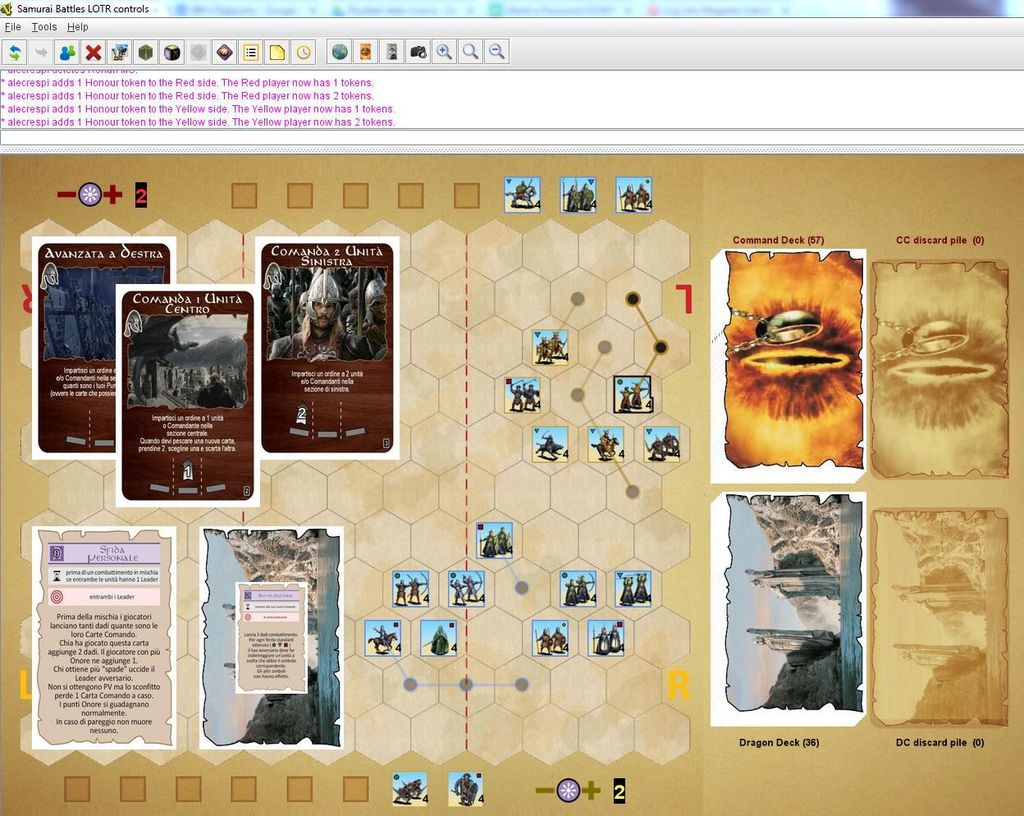Select the Avanzata a Destra card
1024x816 pixels.
(x=75, y=346)
